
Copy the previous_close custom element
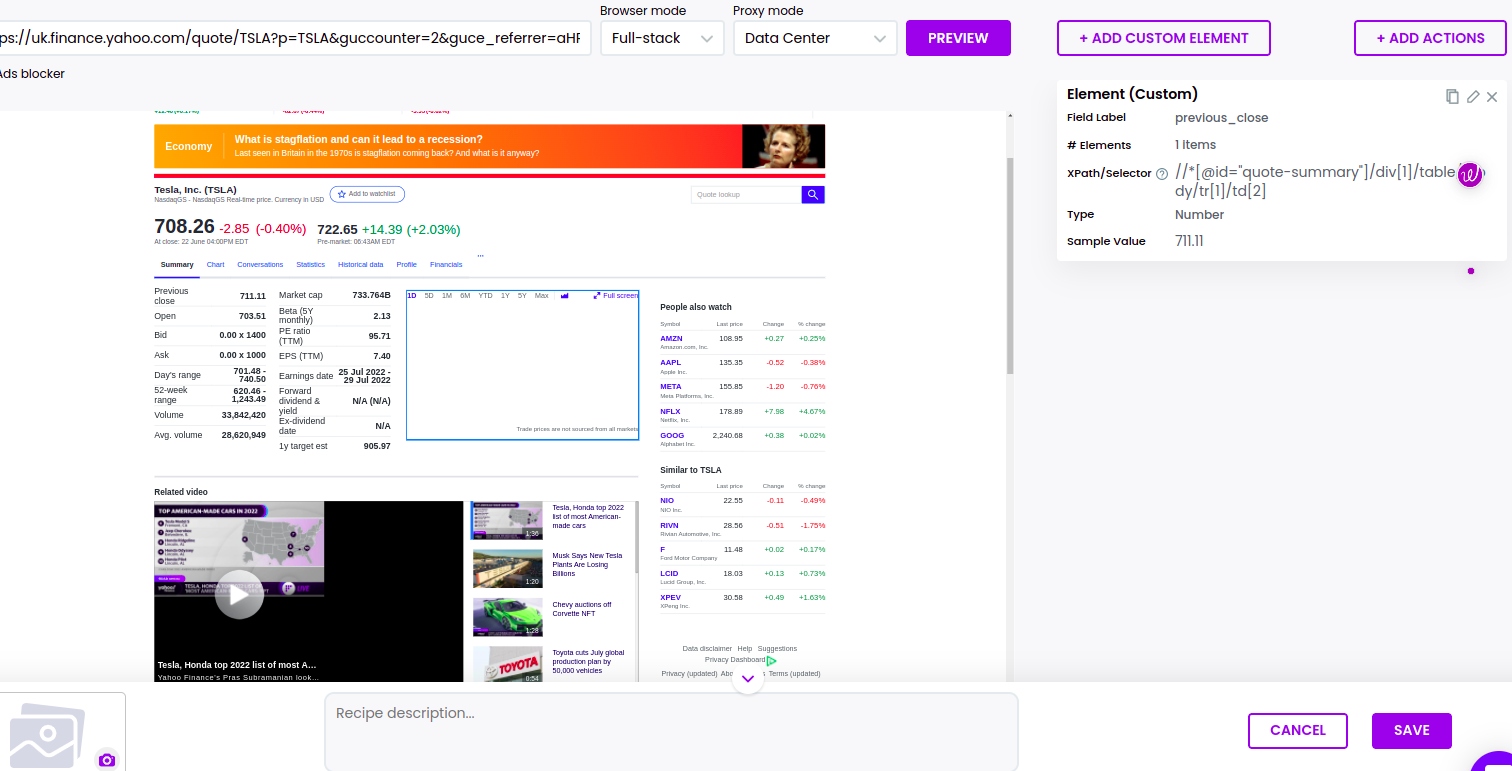click(1452, 96)
